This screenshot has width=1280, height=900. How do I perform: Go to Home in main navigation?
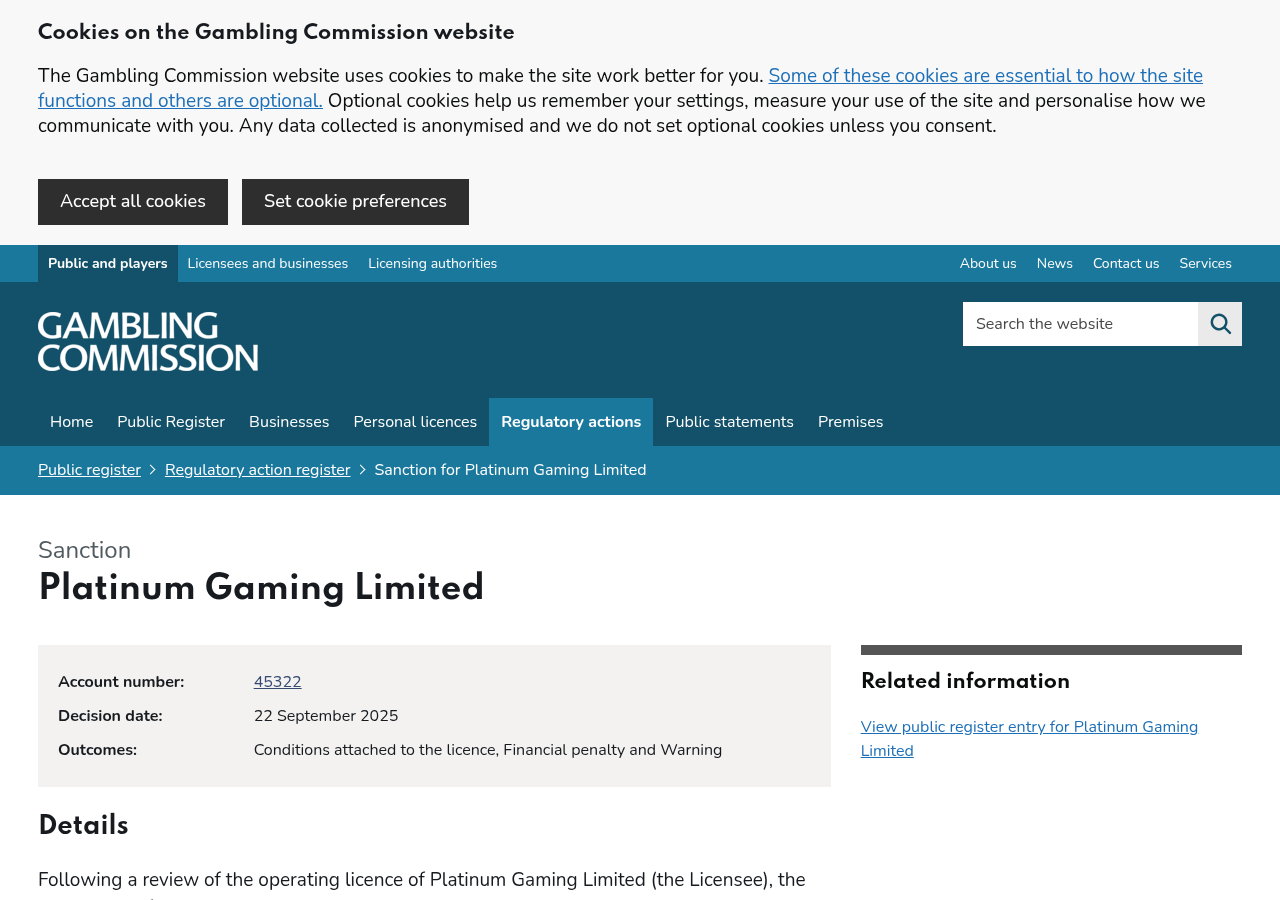coord(71,422)
